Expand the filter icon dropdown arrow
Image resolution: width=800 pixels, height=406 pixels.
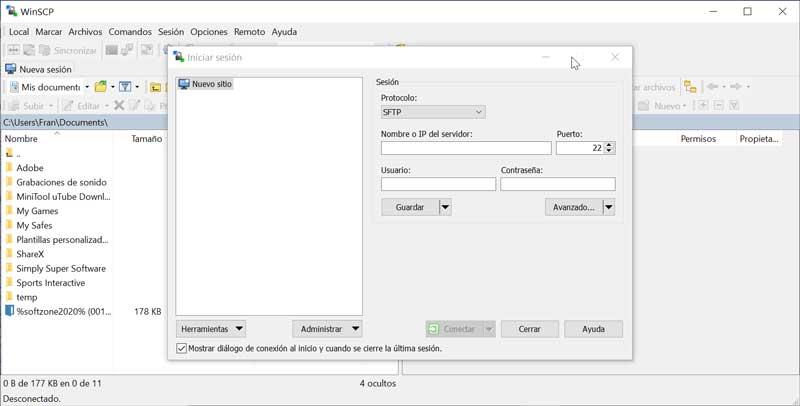coord(137,87)
